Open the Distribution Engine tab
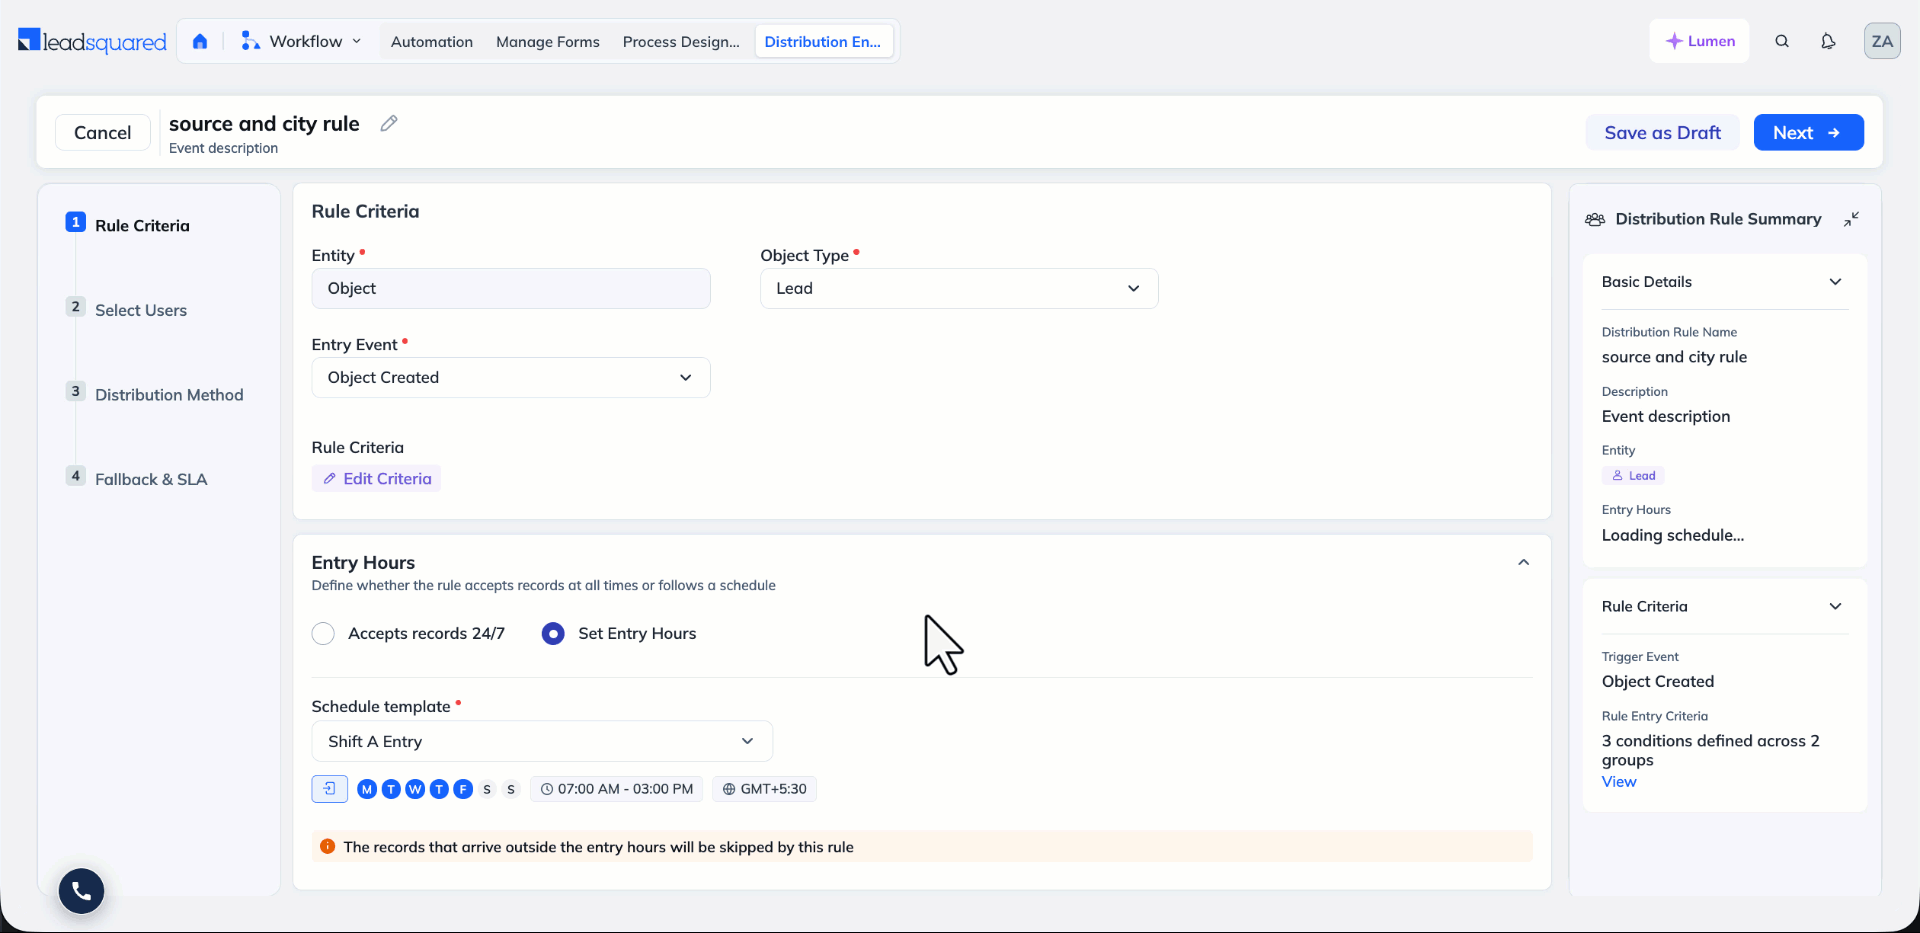This screenshot has width=1920, height=933. [x=823, y=41]
